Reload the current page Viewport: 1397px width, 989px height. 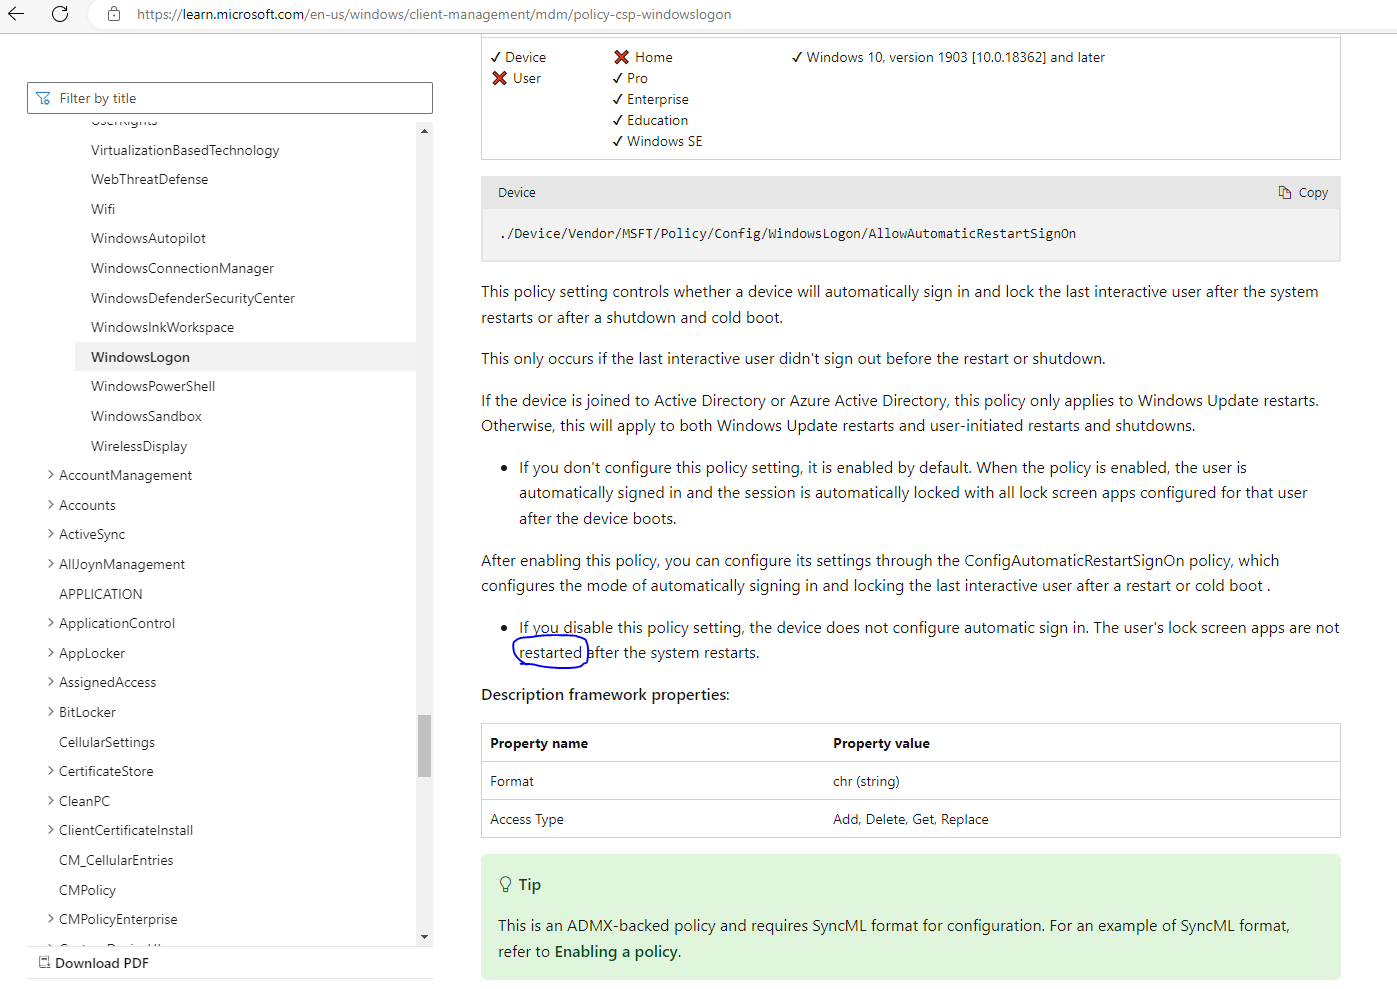(61, 14)
